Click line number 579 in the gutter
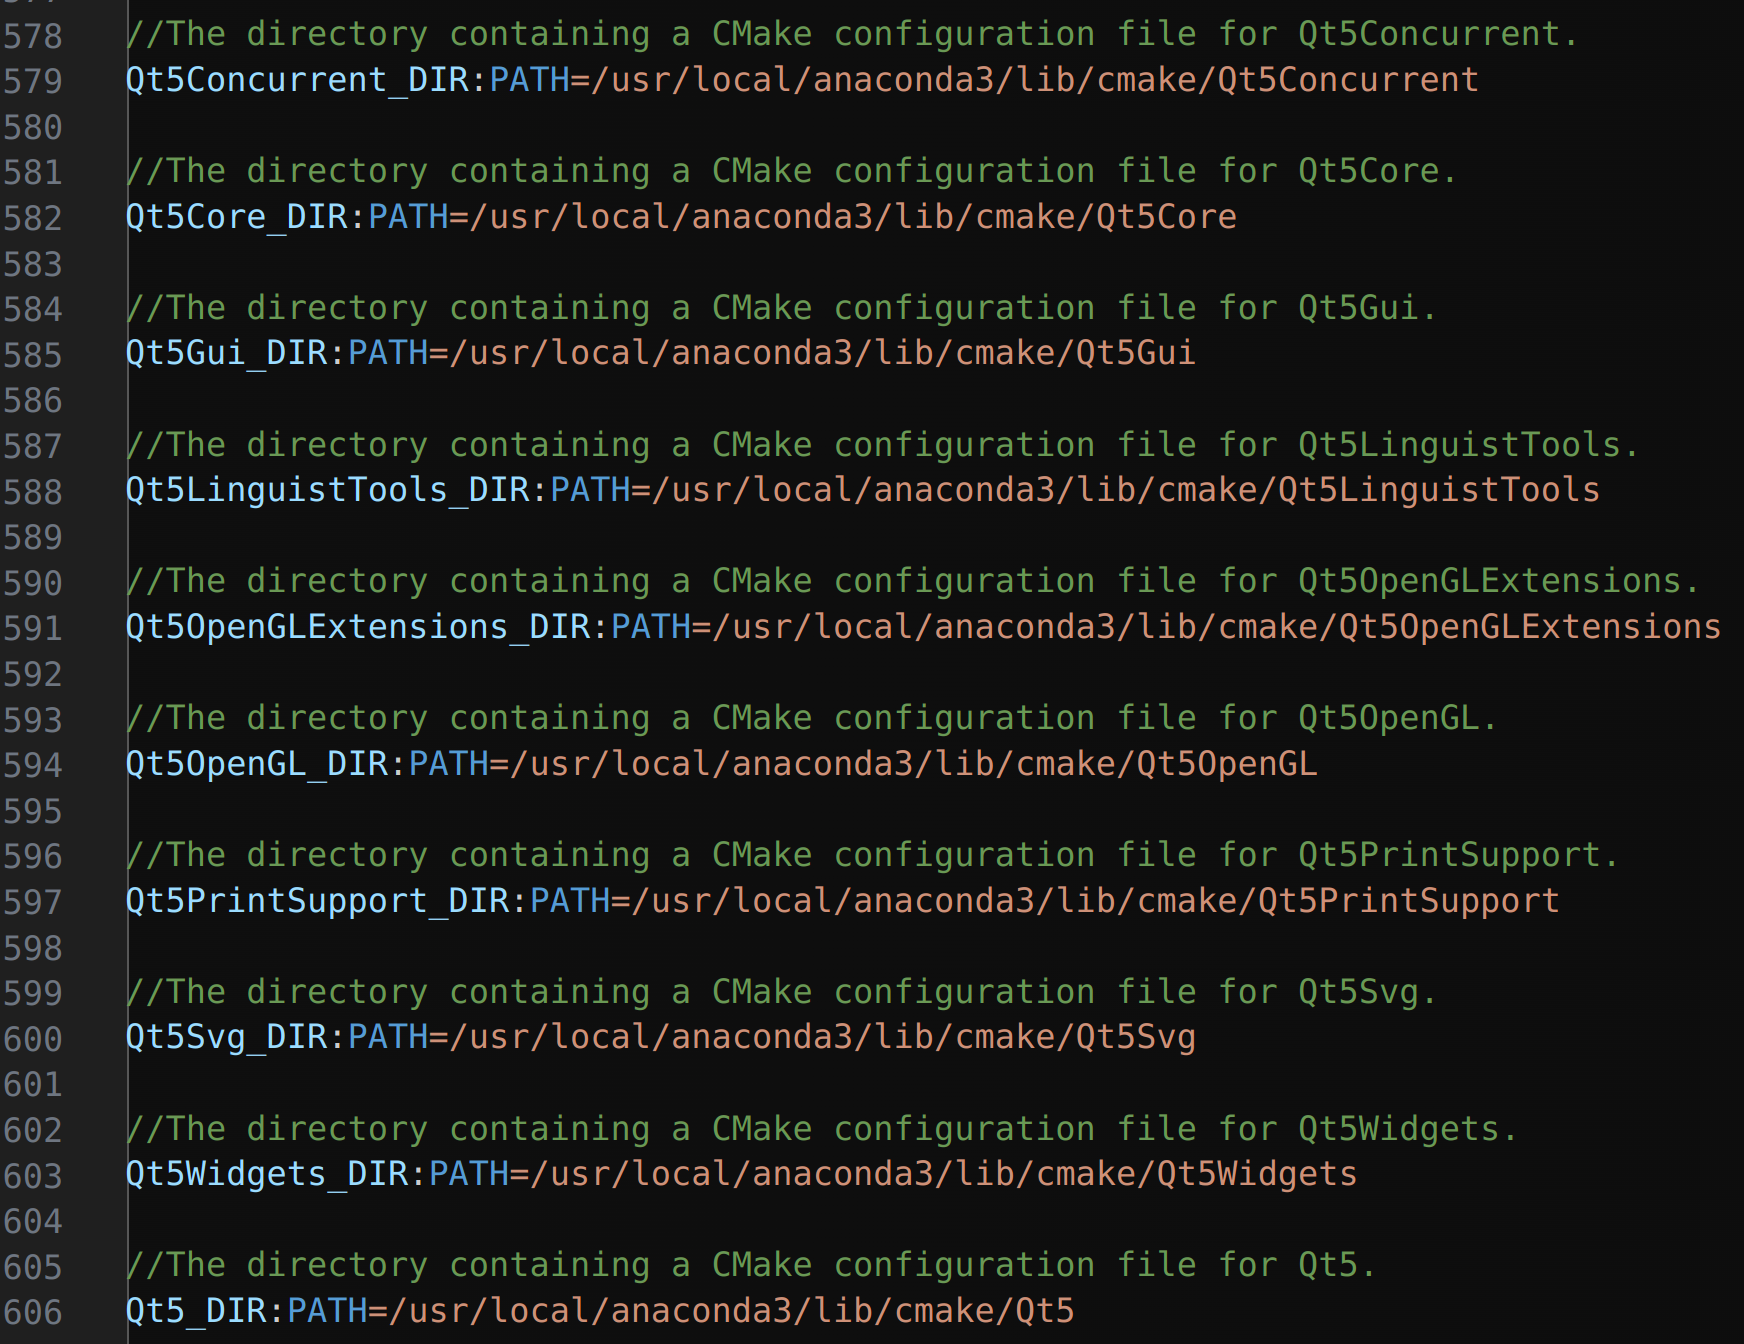1744x1344 pixels. point(33,81)
